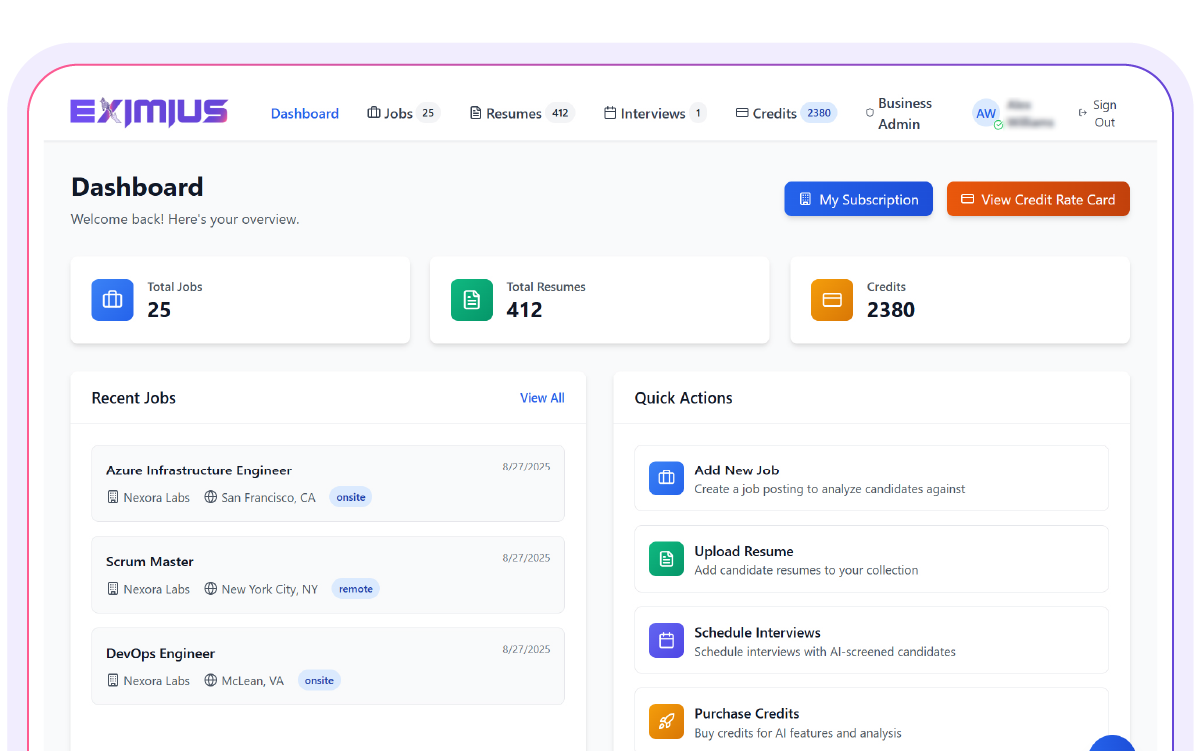The height and width of the screenshot is (751, 1201).
Task: Switch to the Interviews section
Action: (654, 114)
